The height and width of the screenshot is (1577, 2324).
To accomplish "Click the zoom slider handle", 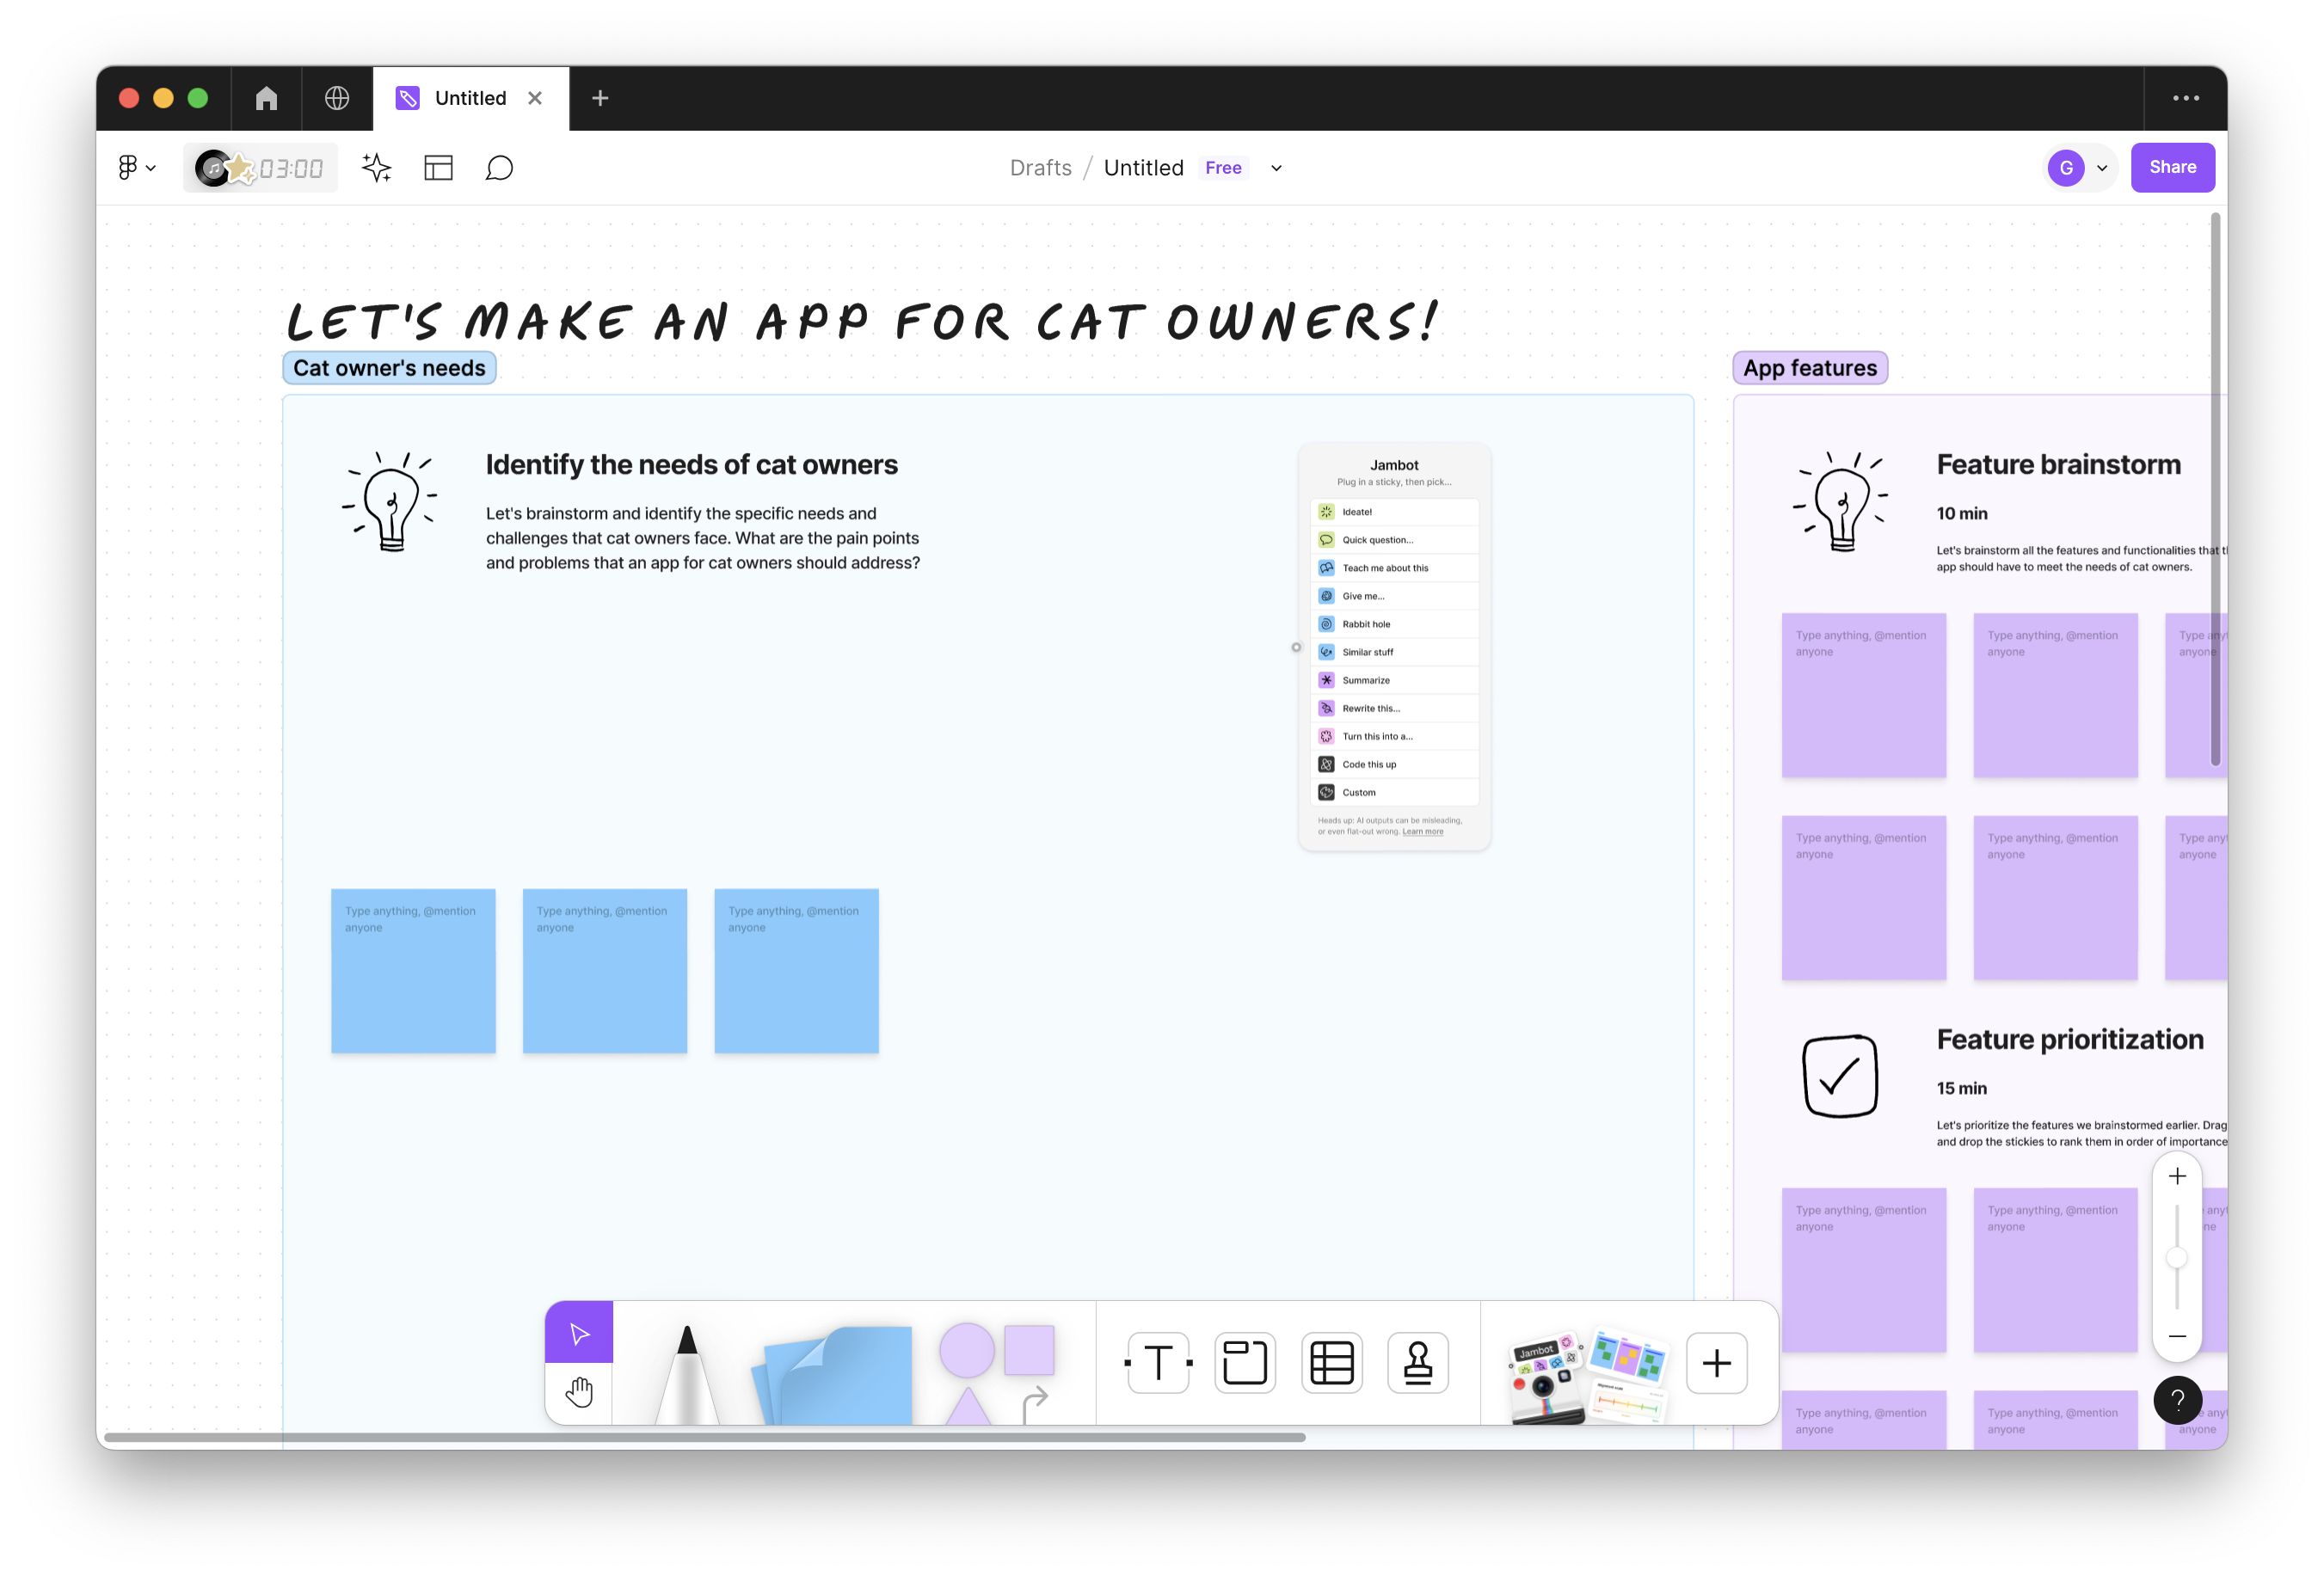I will [x=2176, y=1258].
